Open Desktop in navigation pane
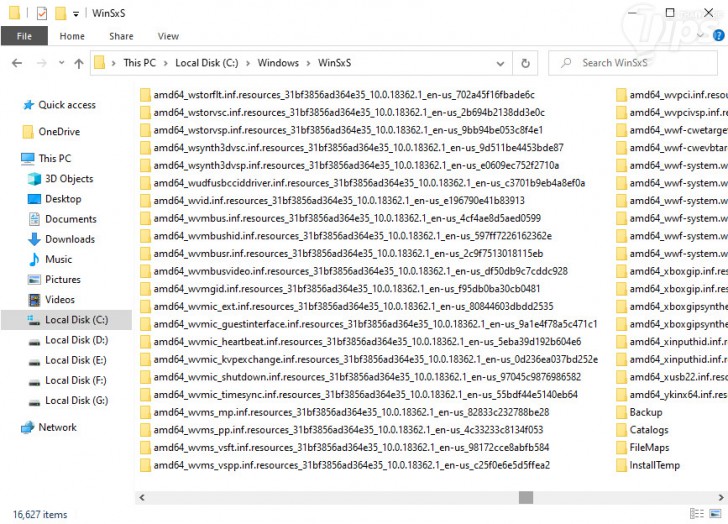Screen dimensions: 728x524 [54, 199]
